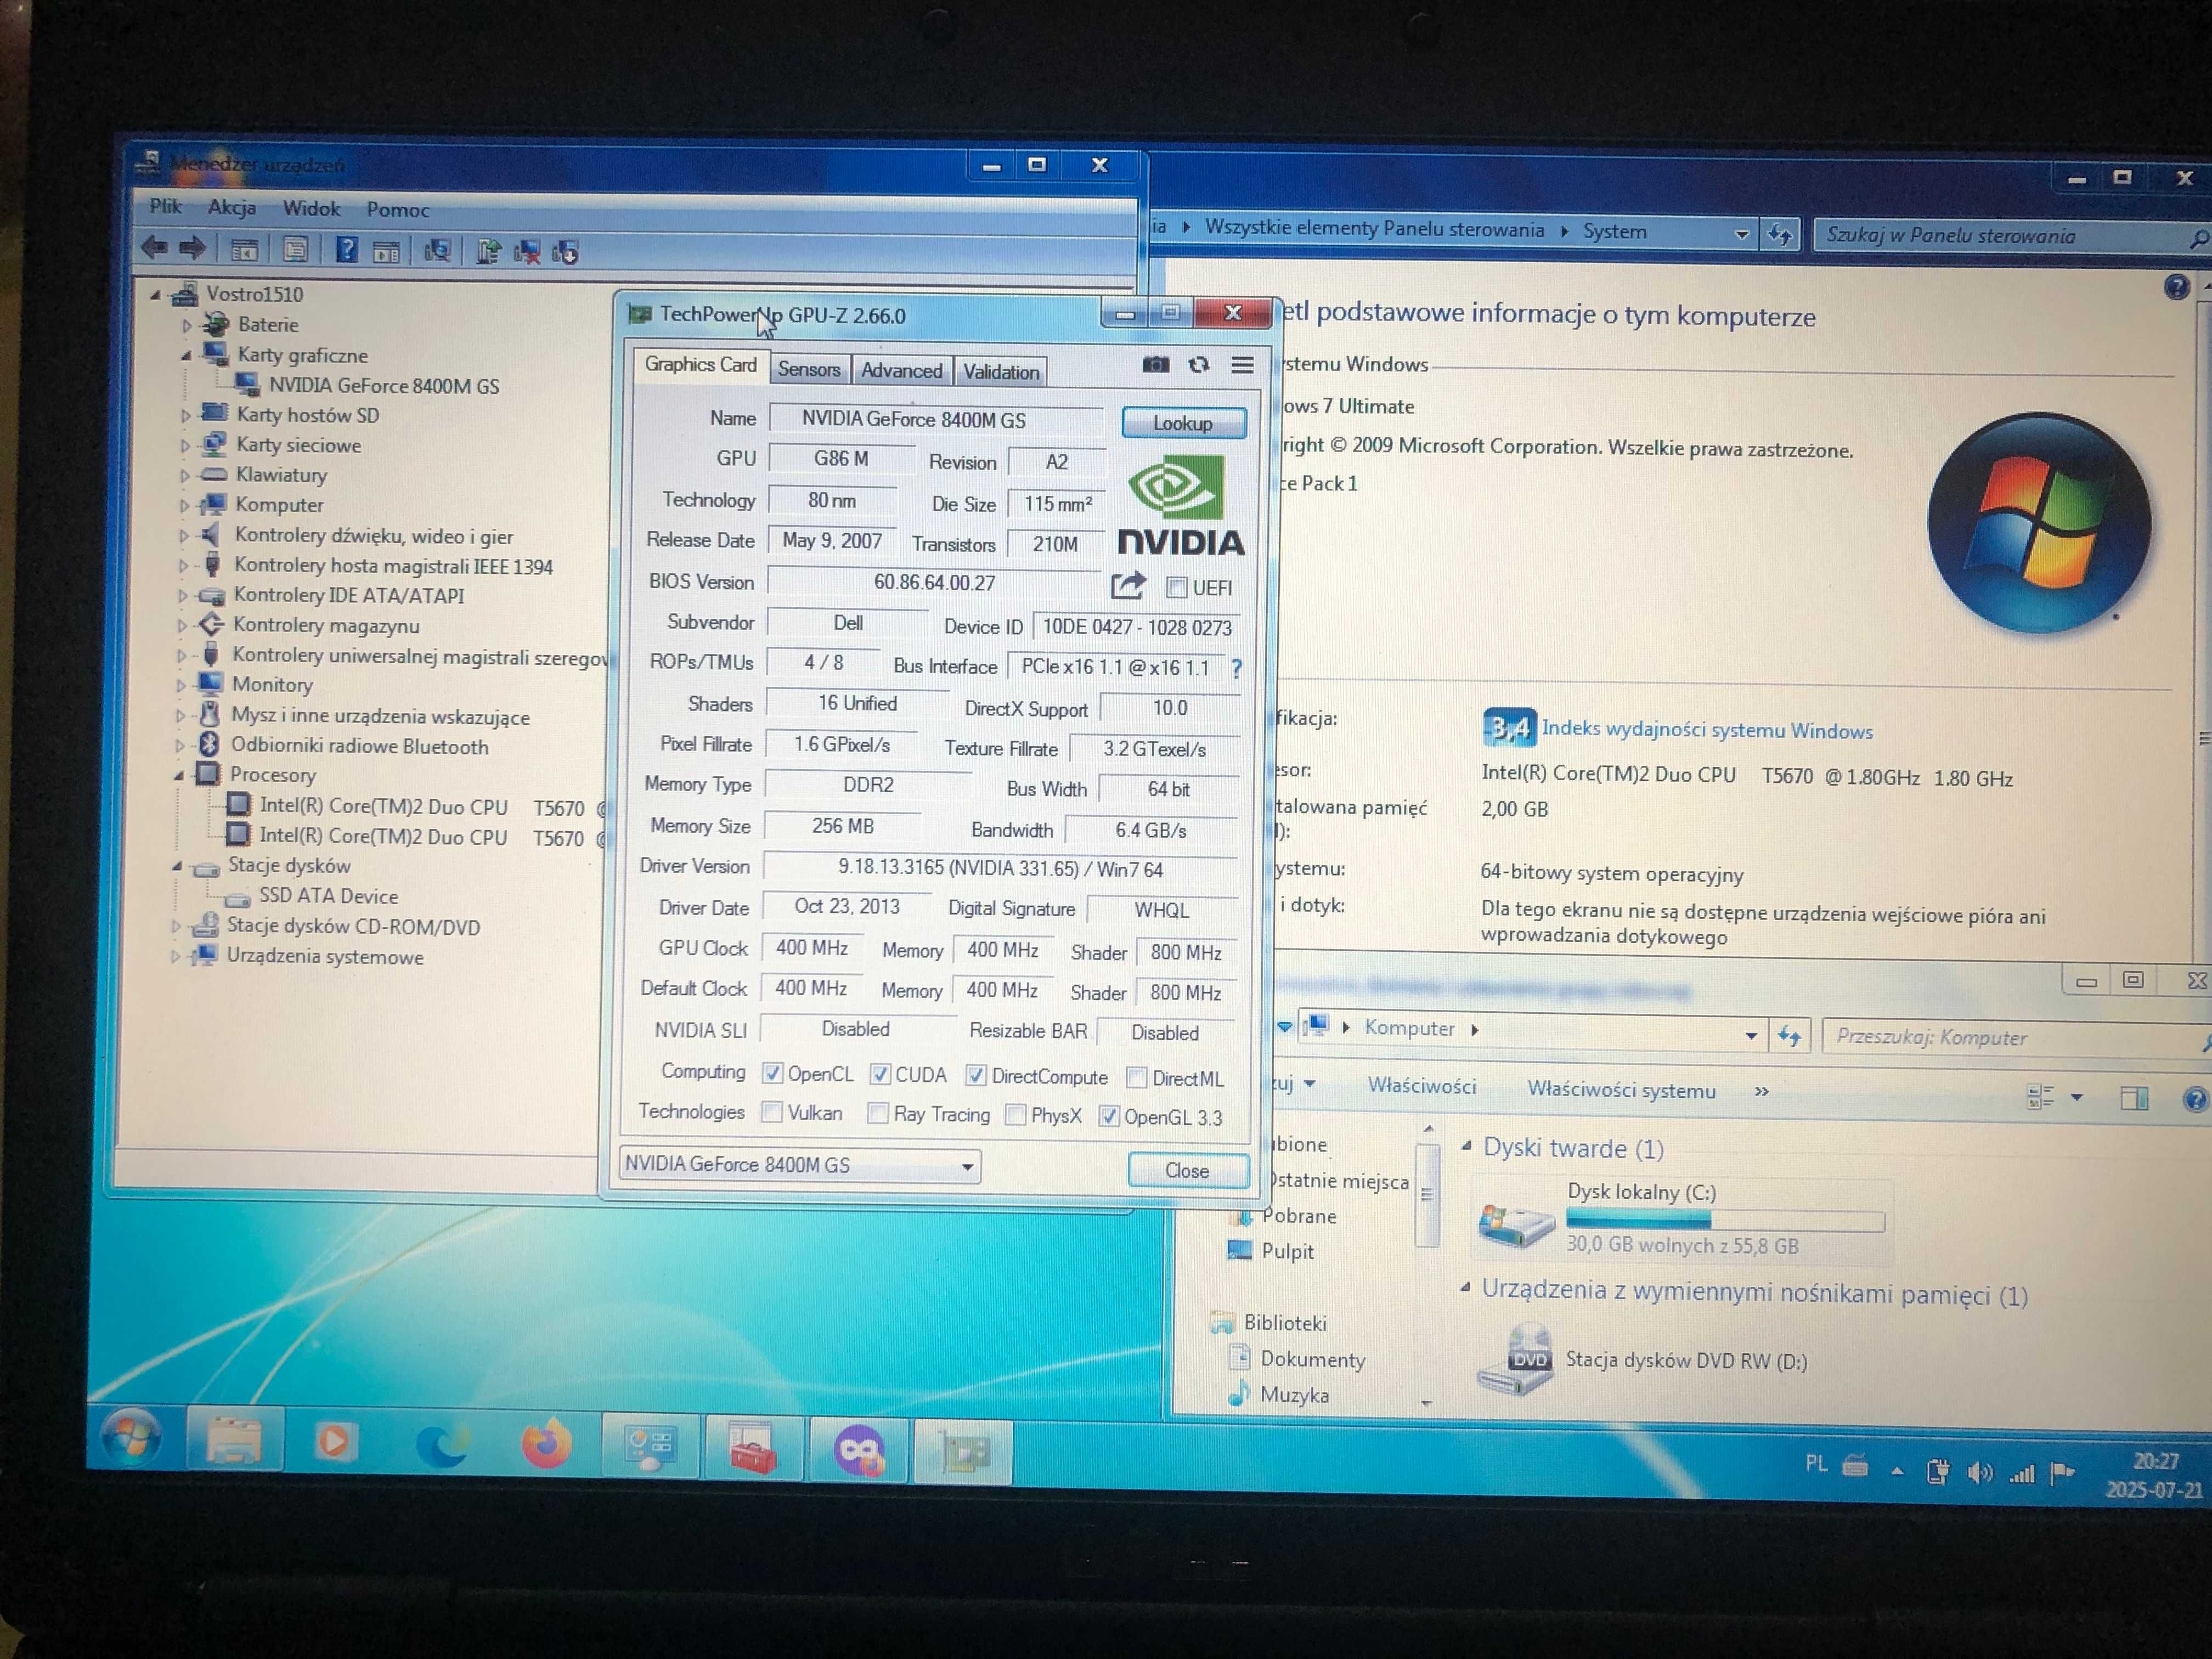2212x1659 pixels.
Task: Launch the Edge browser from taskbar
Action: click(441, 1444)
